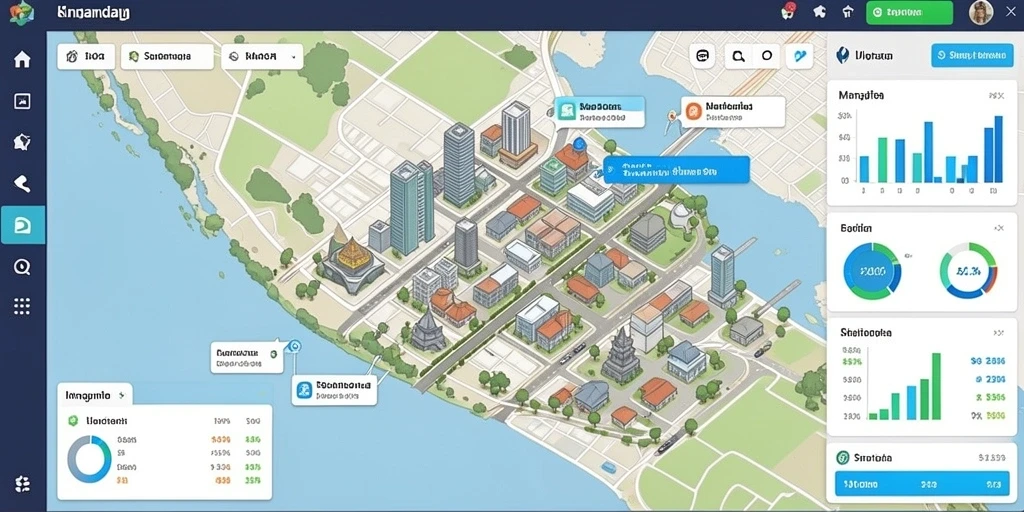The height and width of the screenshot is (512, 1024).
Task: Click the magnifier icon in left sidebar
Action: click(x=22, y=266)
